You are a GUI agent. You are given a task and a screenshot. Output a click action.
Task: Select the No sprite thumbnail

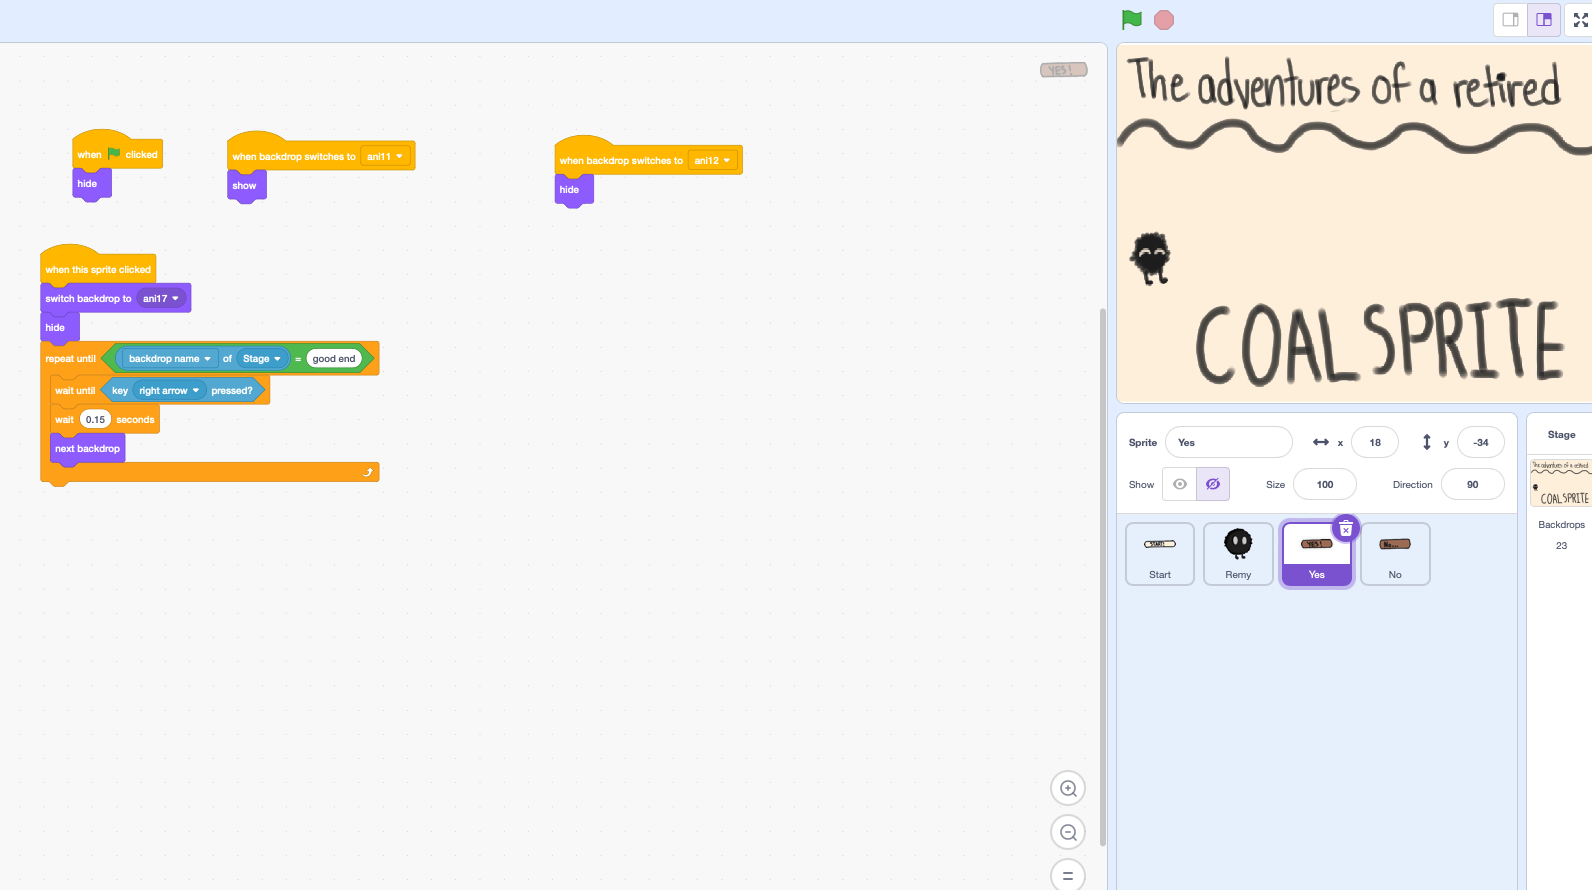[1395, 554]
